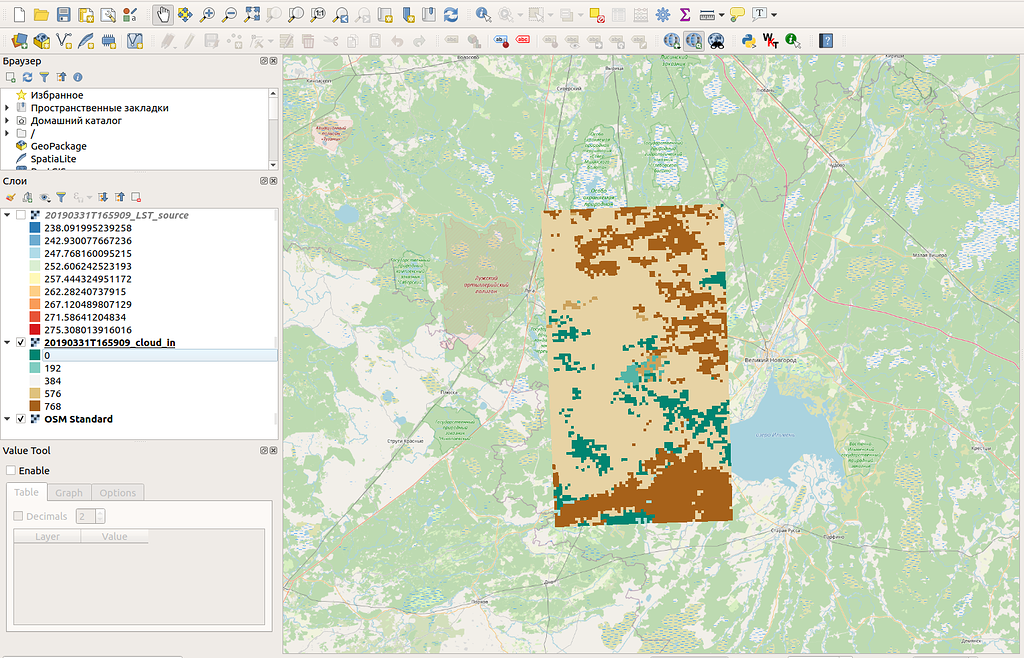Click the Zoom In magnifier tool
1024x658 pixels.
208,15
